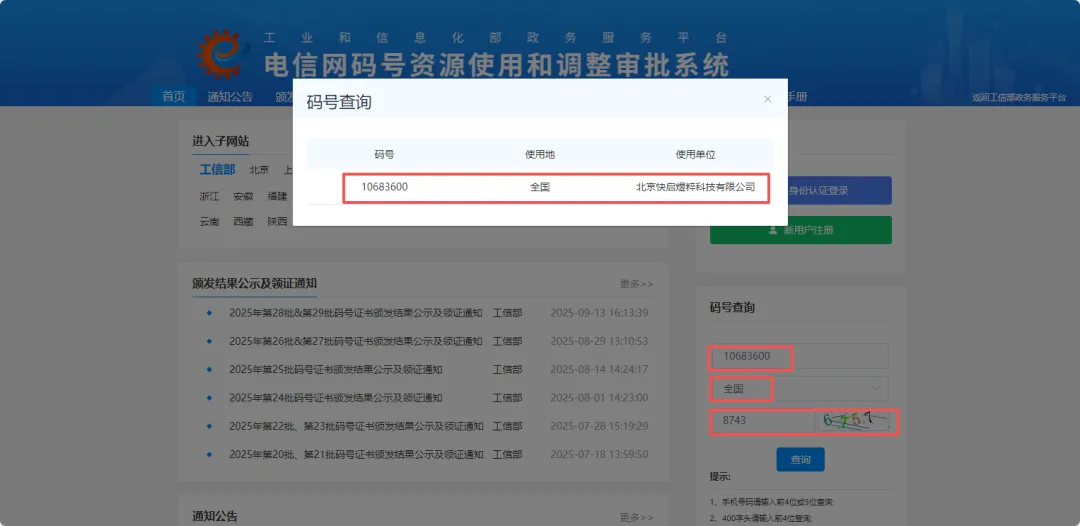Image resolution: width=1080 pixels, height=526 pixels.
Task: Focus the captcha input containing 8743
Action: click(762, 421)
